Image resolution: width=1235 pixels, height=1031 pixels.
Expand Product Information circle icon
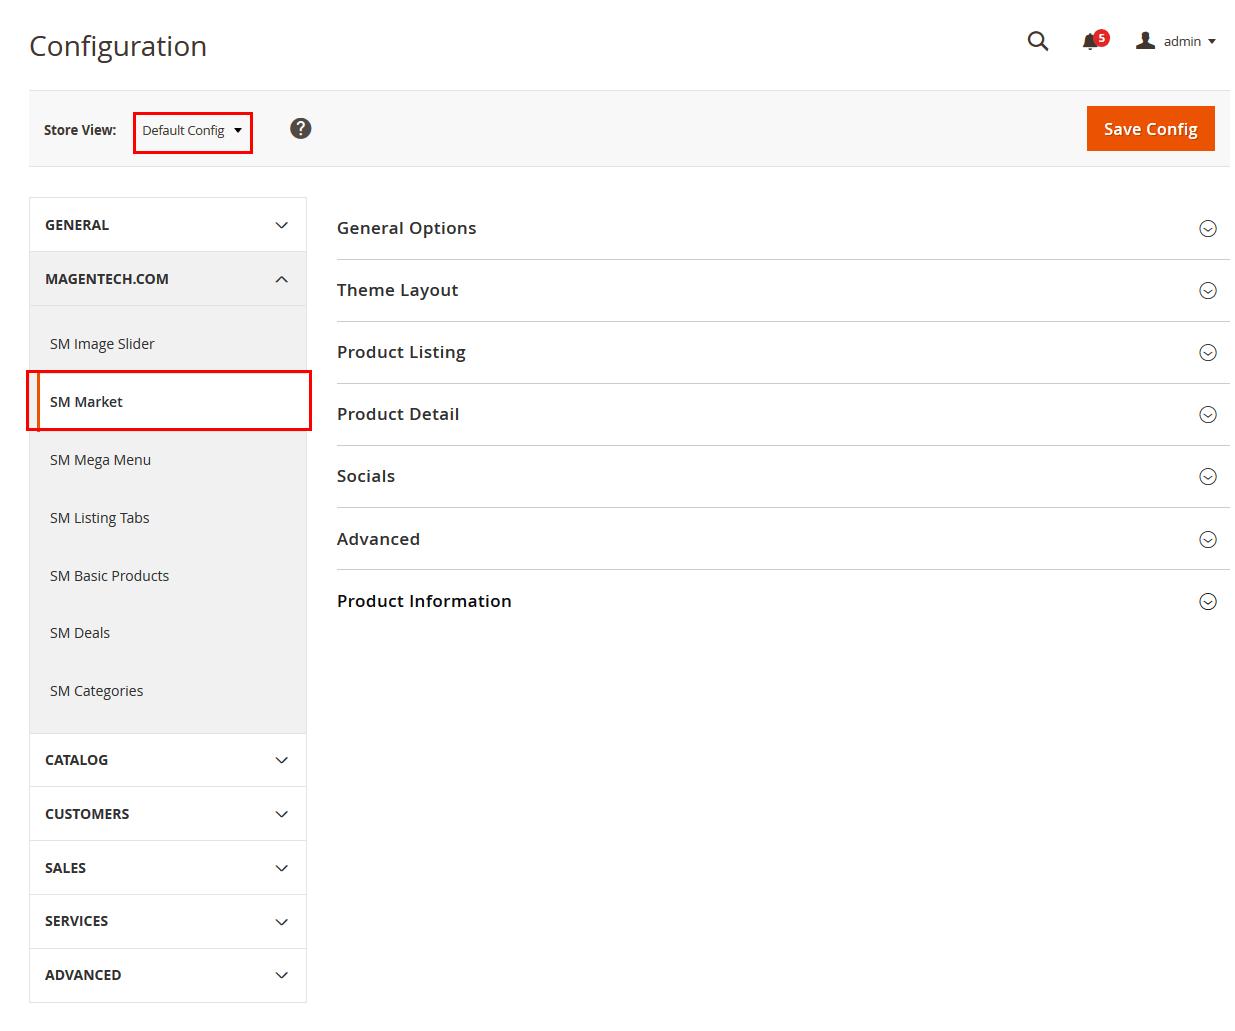pos(1207,601)
